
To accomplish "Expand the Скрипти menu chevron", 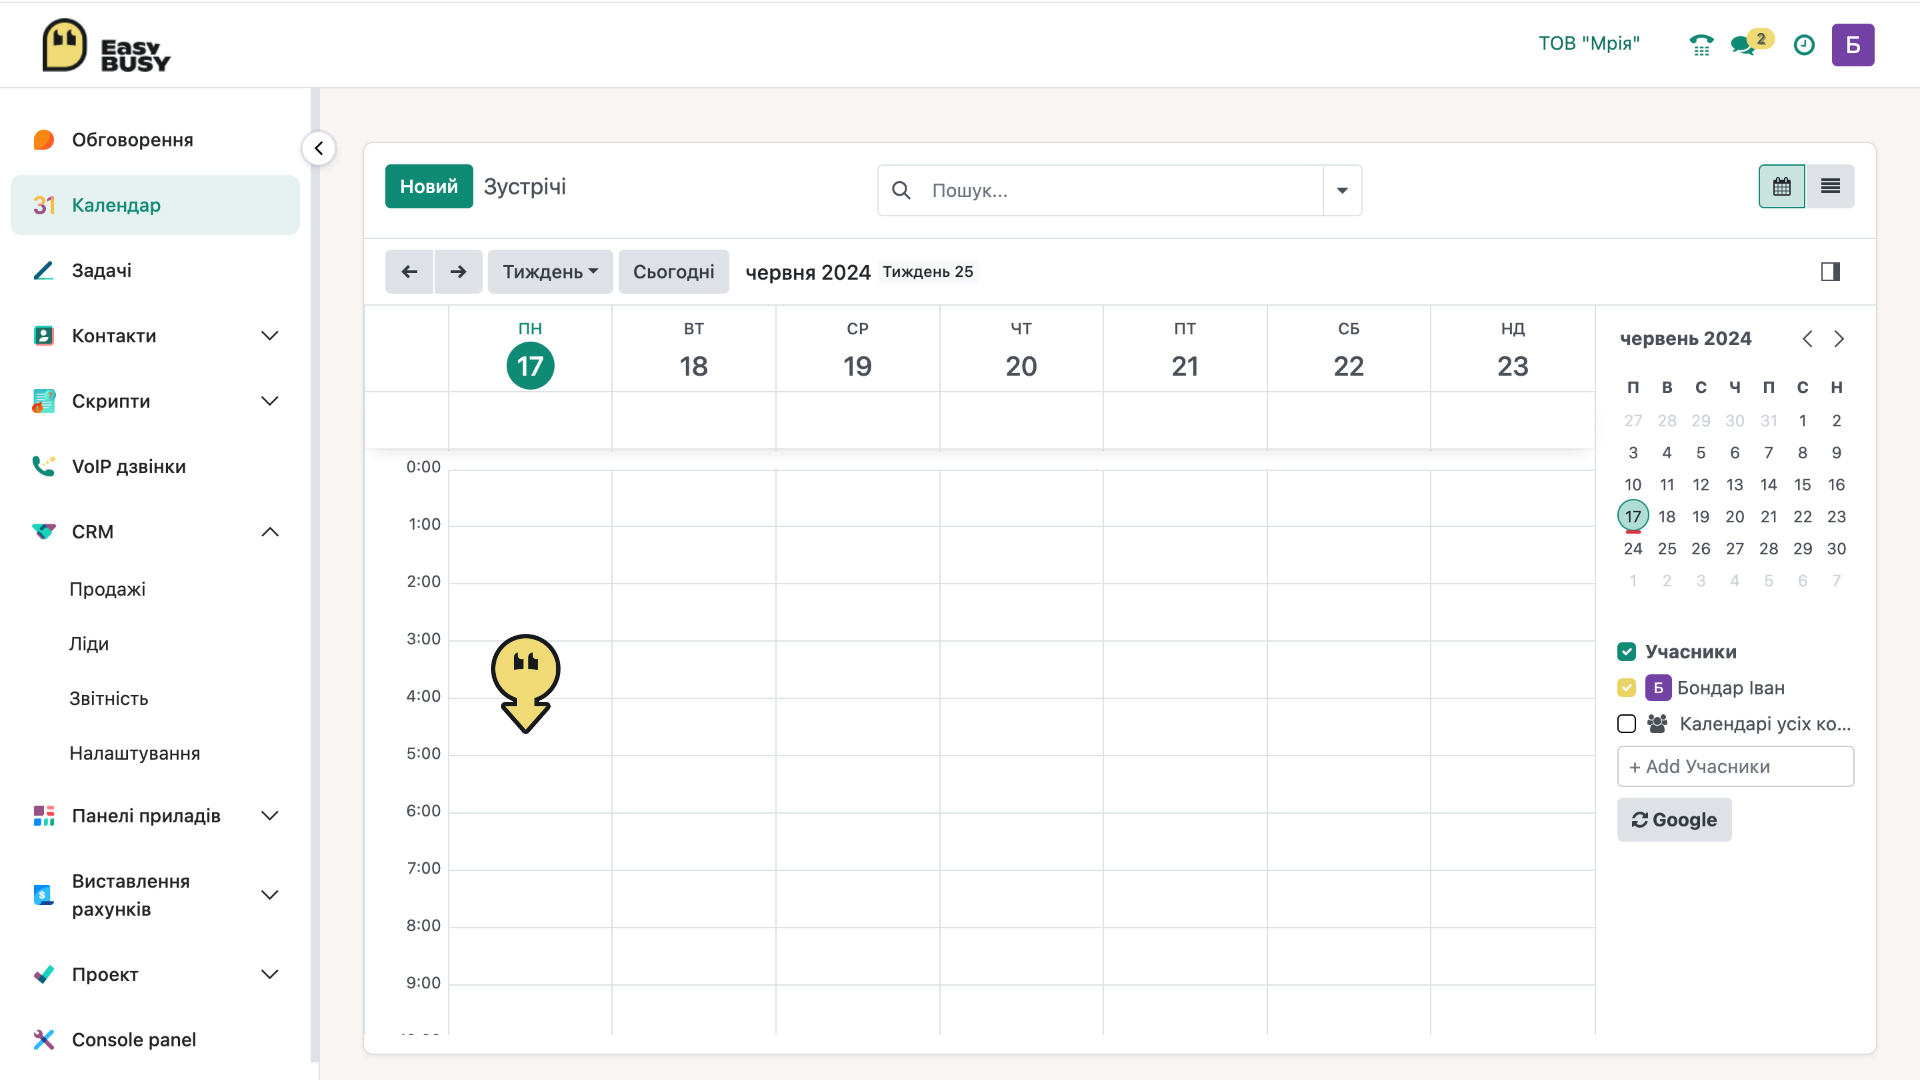I will click(270, 401).
